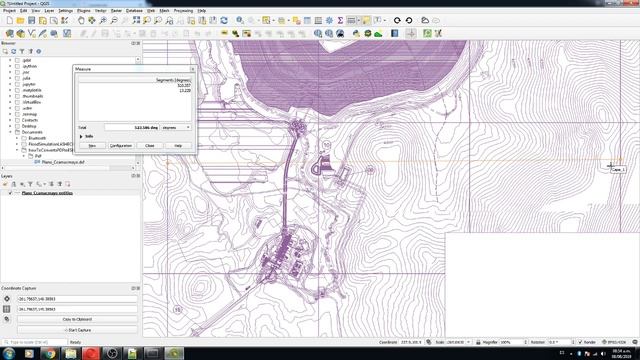Create a new project with the blank page icon
Image resolution: width=640 pixels, height=360 pixels.
9,20
